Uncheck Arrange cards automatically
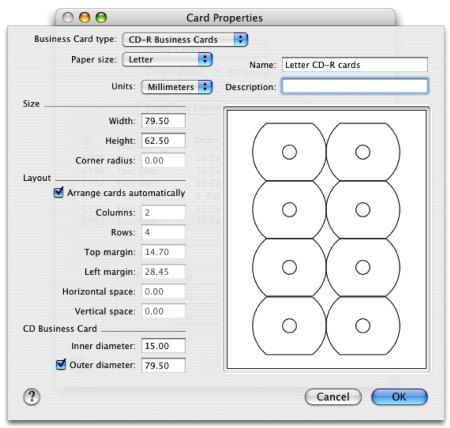The image size is (450, 428). click(x=58, y=192)
